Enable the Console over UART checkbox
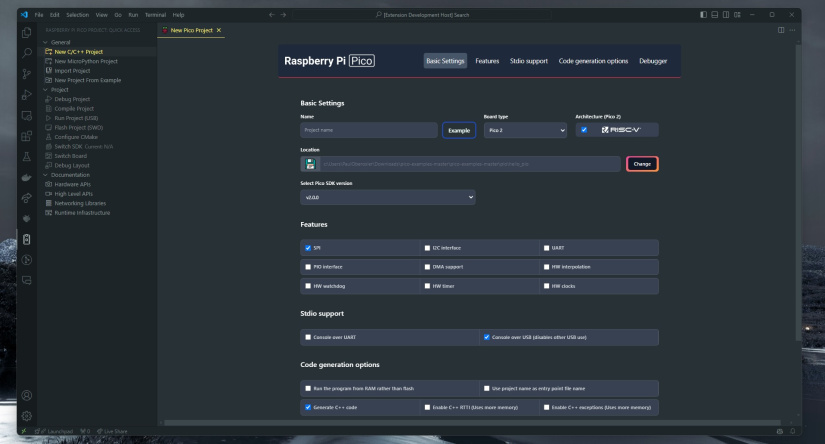The height and width of the screenshot is (444, 825). point(308,337)
